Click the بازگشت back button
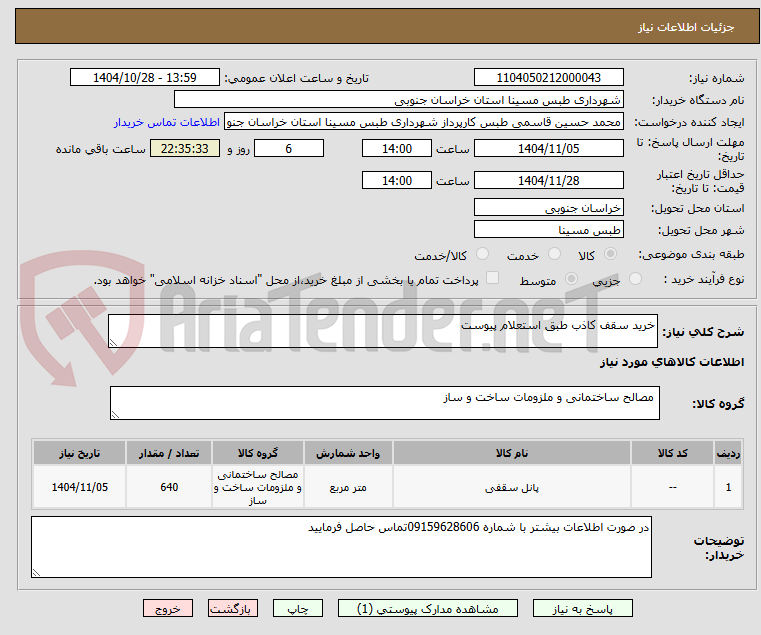The width and height of the screenshot is (761, 635). click(233, 608)
